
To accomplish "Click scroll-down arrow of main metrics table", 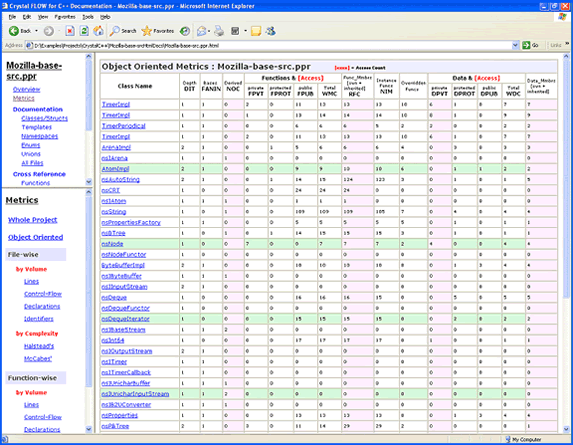I will pyautogui.click(x=566, y=429).
